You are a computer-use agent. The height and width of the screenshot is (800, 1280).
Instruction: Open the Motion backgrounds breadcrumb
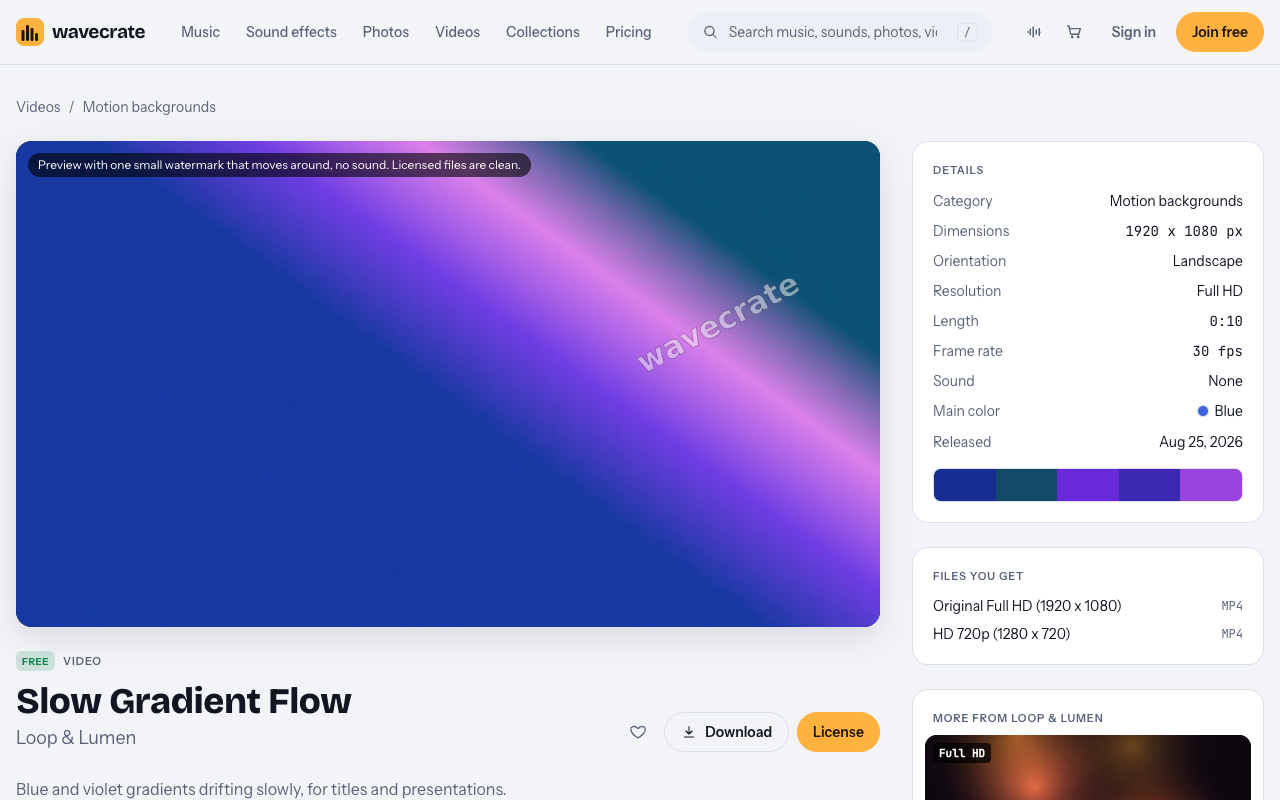click(149, 107)
